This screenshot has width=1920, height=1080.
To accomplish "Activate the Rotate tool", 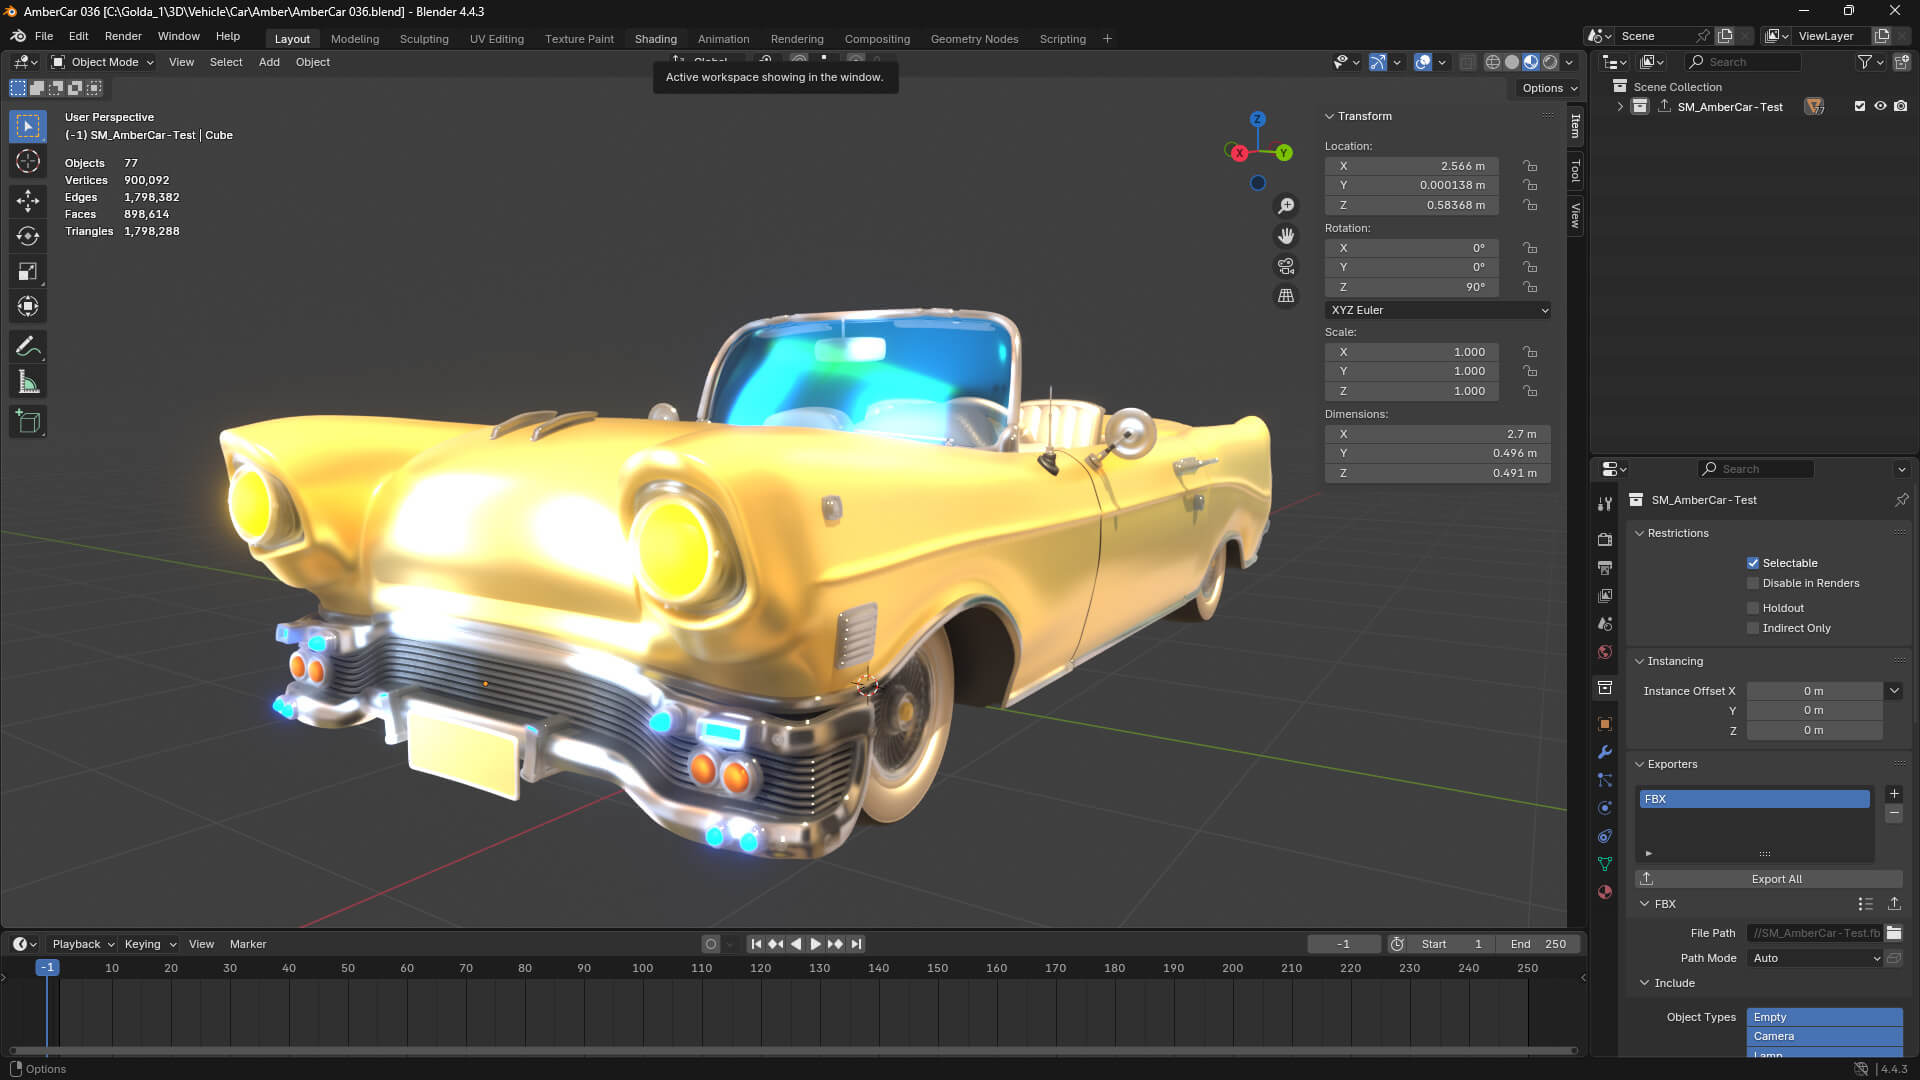I will (27, 236).
